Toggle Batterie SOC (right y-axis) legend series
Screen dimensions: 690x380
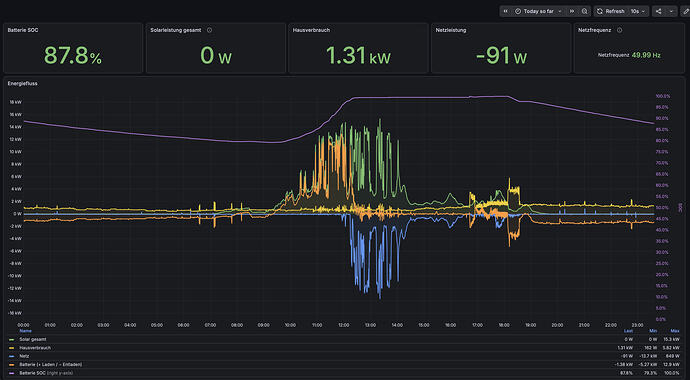[x=46, y=373]
